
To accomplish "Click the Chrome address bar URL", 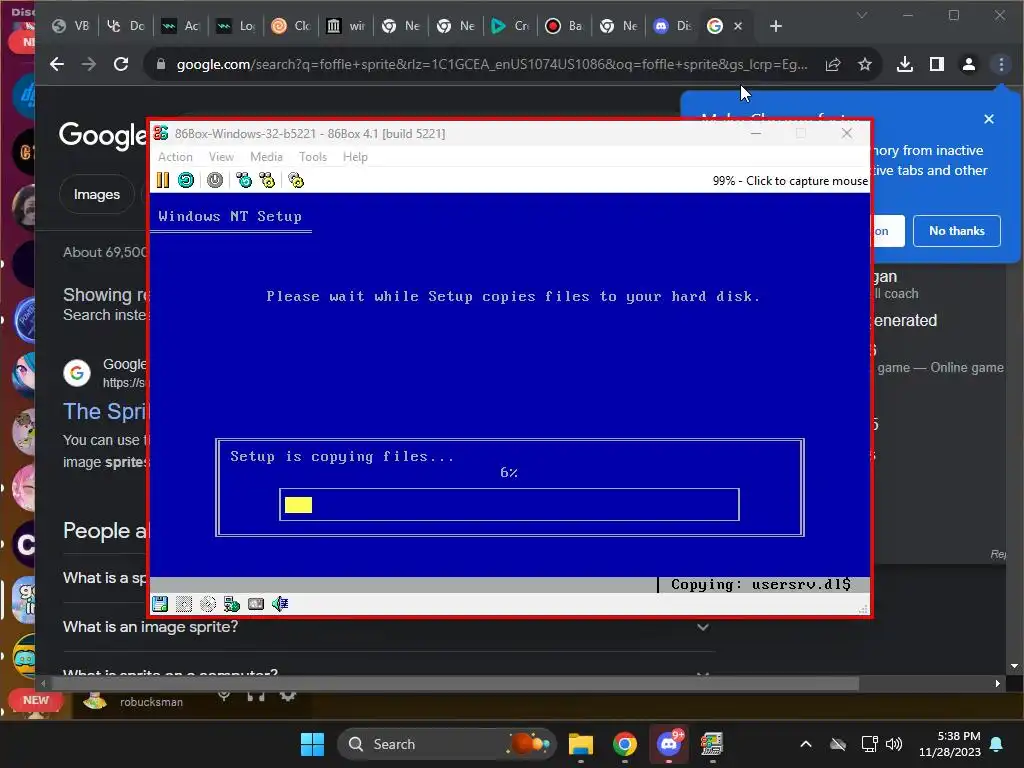I will (492, 64).
